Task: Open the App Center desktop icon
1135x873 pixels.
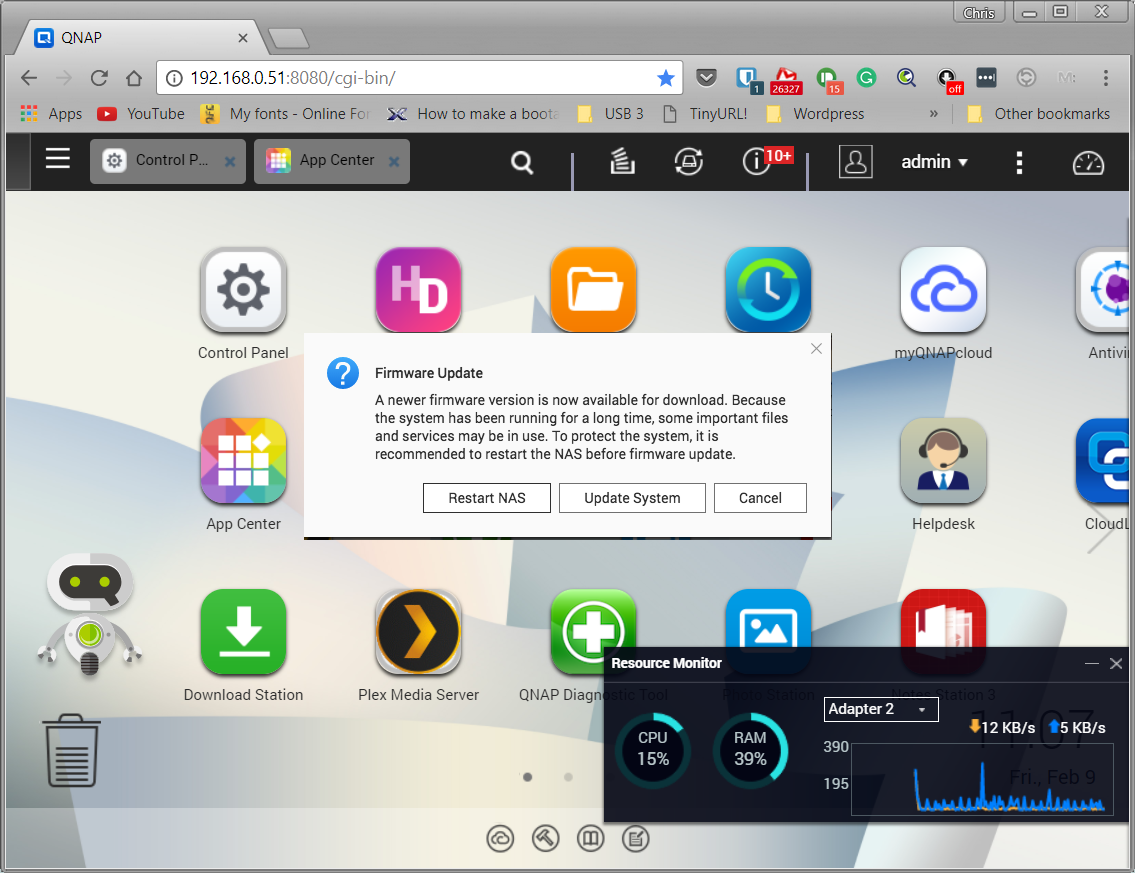Action: pos(243,461)
